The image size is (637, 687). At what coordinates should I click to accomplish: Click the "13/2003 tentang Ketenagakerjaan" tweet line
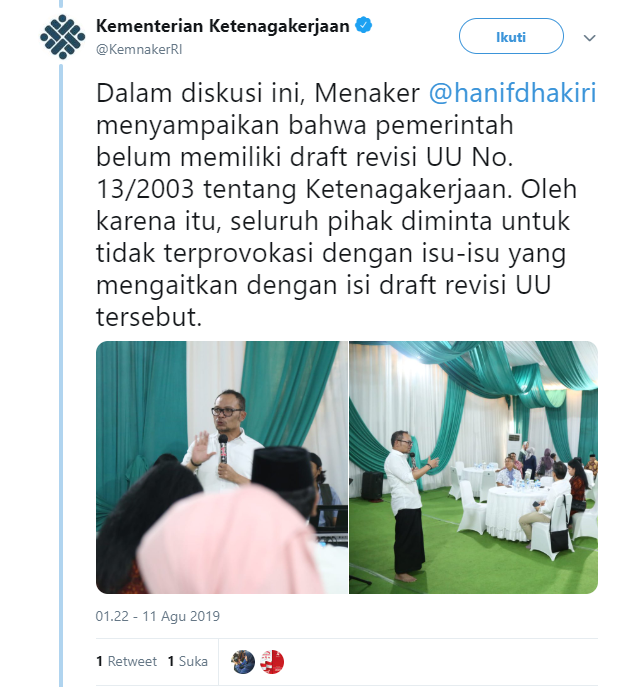tap(304, 189)
